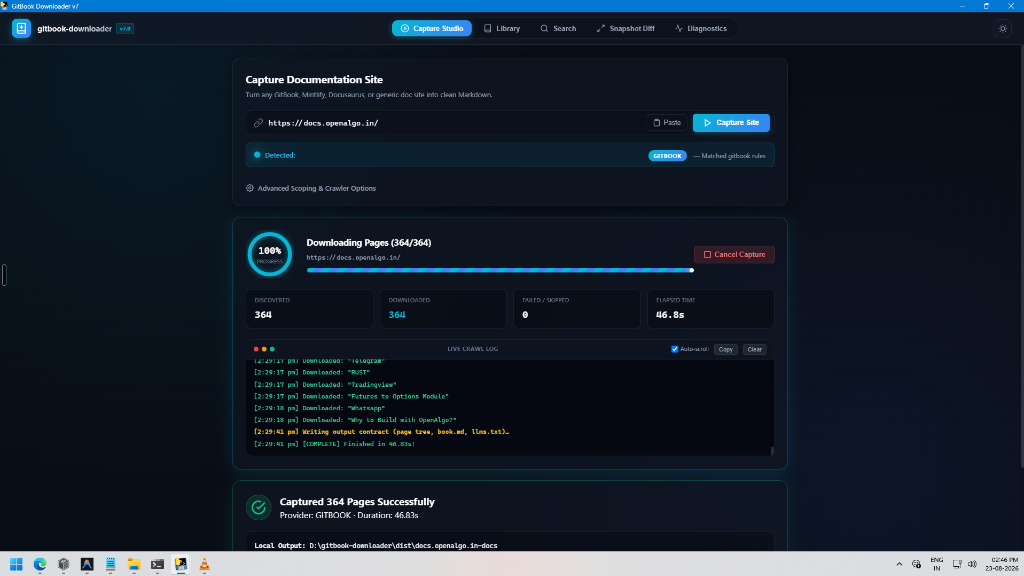1024x576 pixels.
Task: Click the download progress bar
Action: tap(500, 270)
